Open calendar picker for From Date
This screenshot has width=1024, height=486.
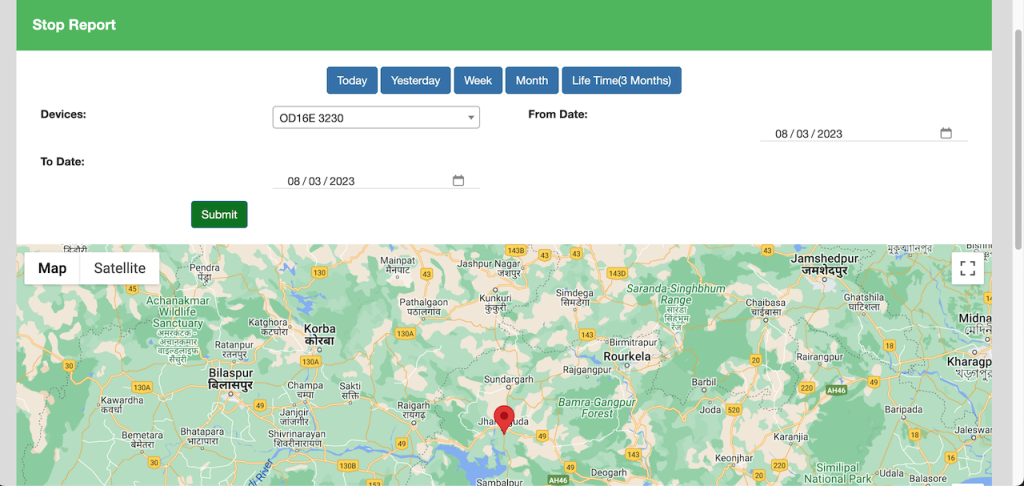pyautogui.click(x=946, y=134)
